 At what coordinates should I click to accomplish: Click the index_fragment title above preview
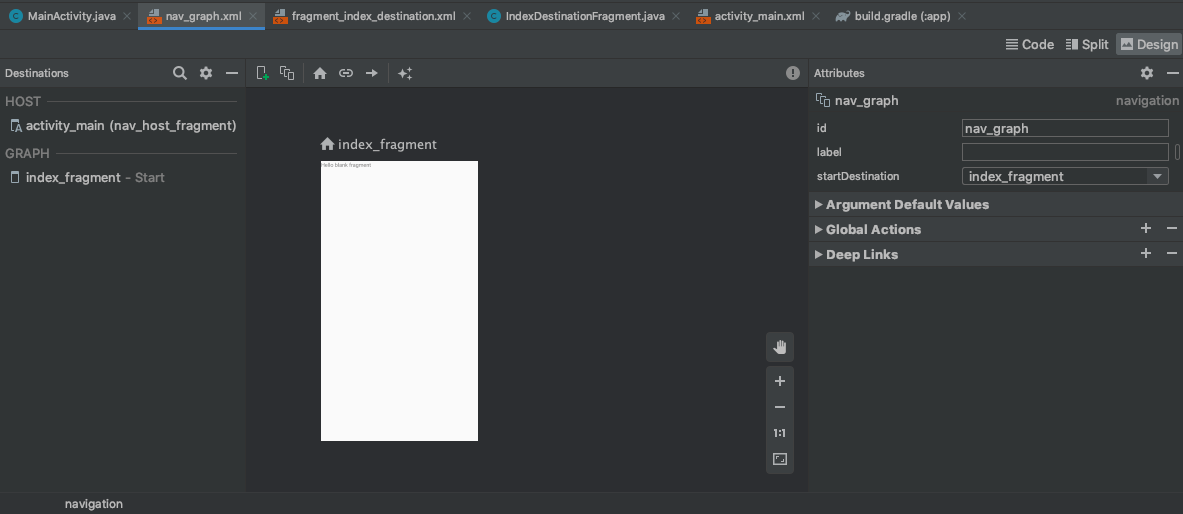click(x=387, y=145)
